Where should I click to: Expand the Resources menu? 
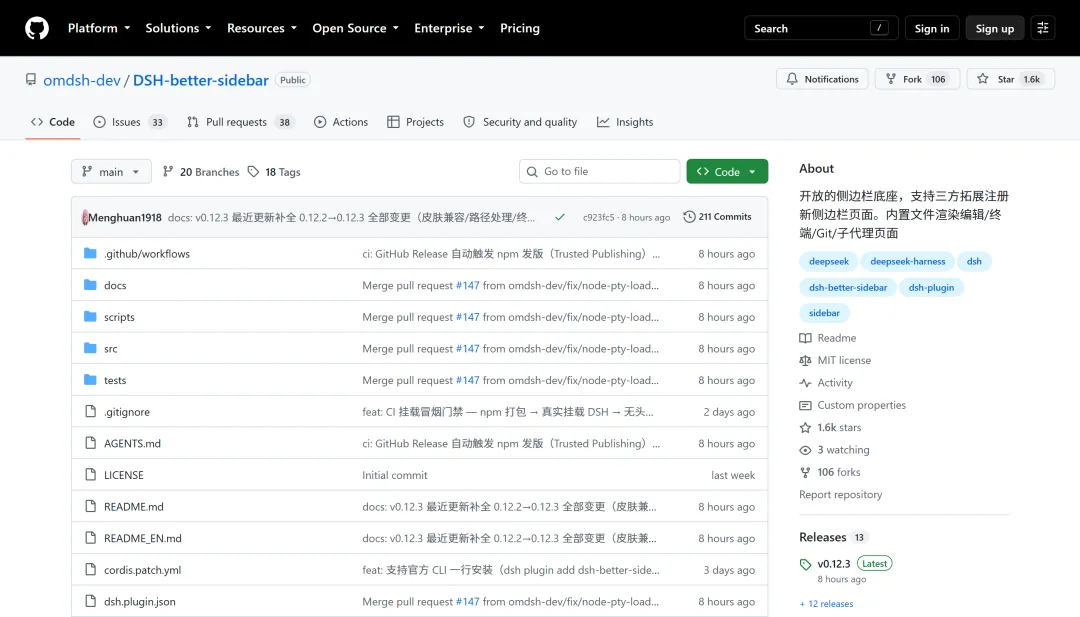[x=262, y=28]
